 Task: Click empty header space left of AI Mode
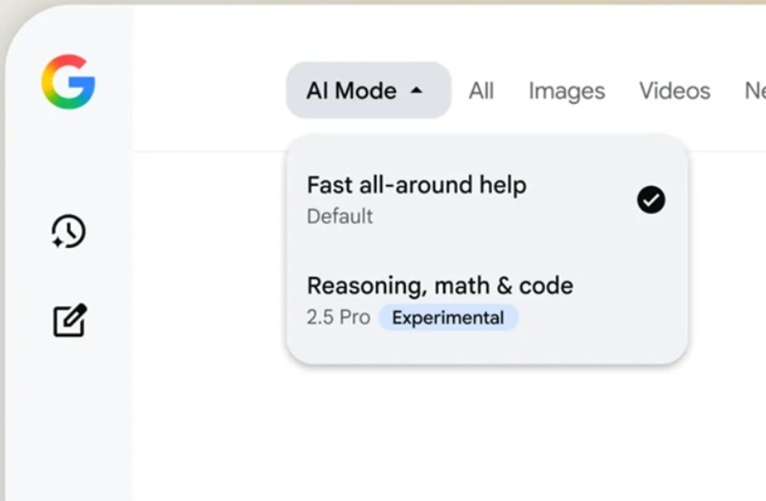pyautogui.click(x=210, y=91)
